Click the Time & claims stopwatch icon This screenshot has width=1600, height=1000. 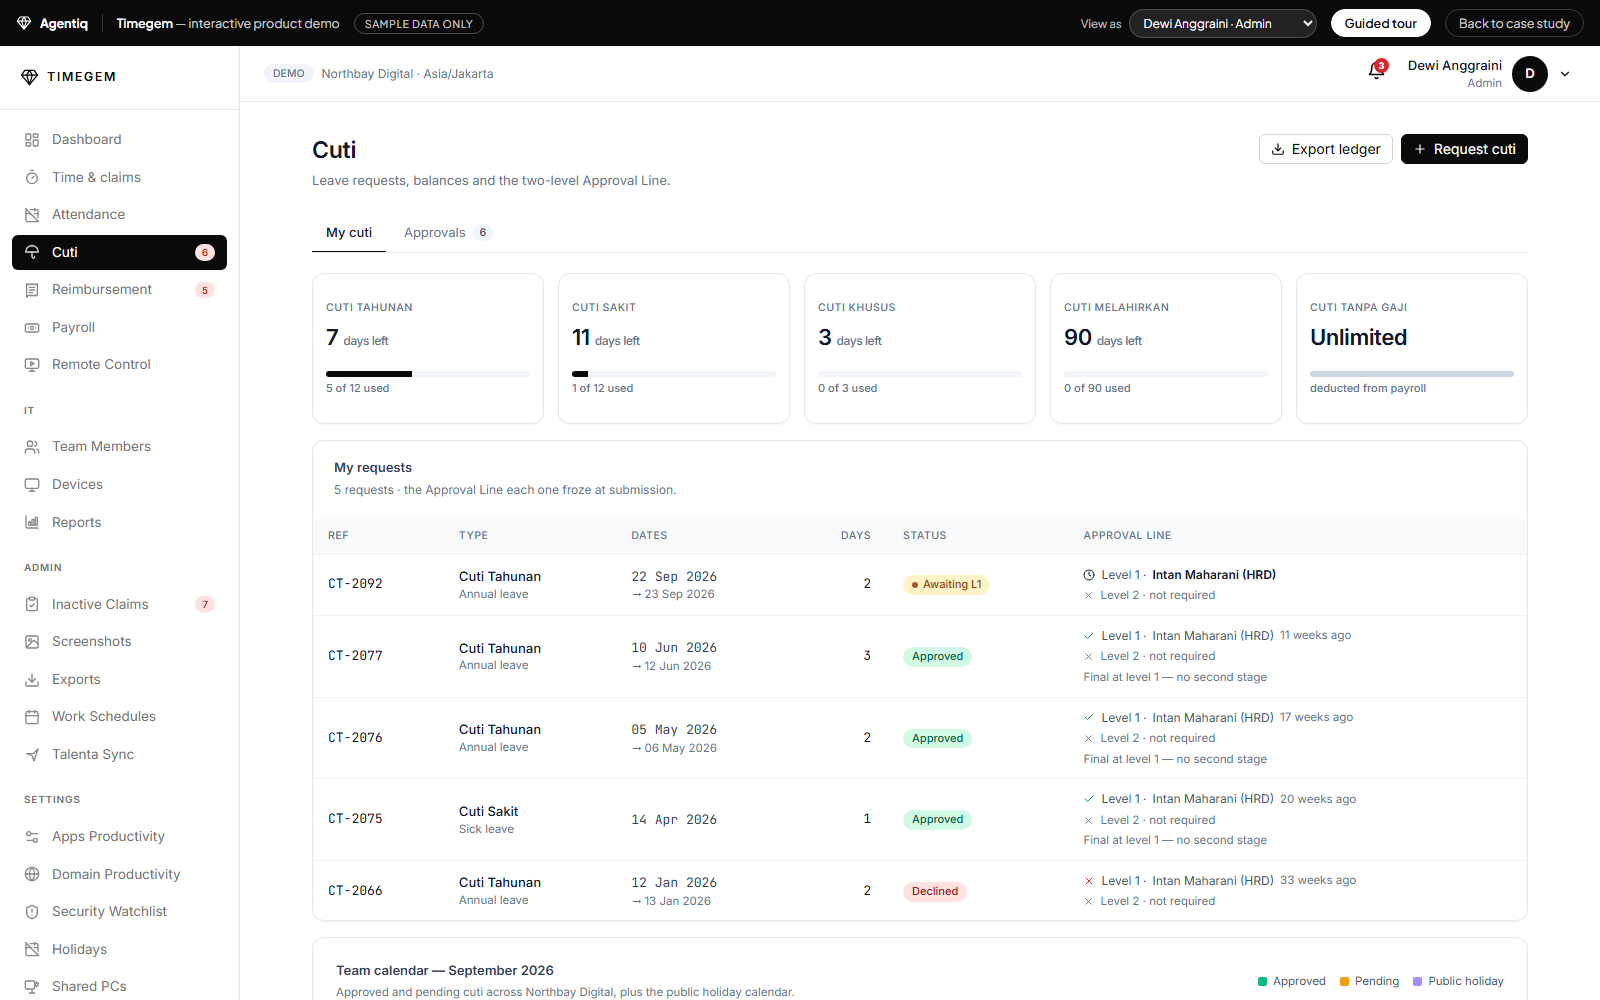coord(32,177)
